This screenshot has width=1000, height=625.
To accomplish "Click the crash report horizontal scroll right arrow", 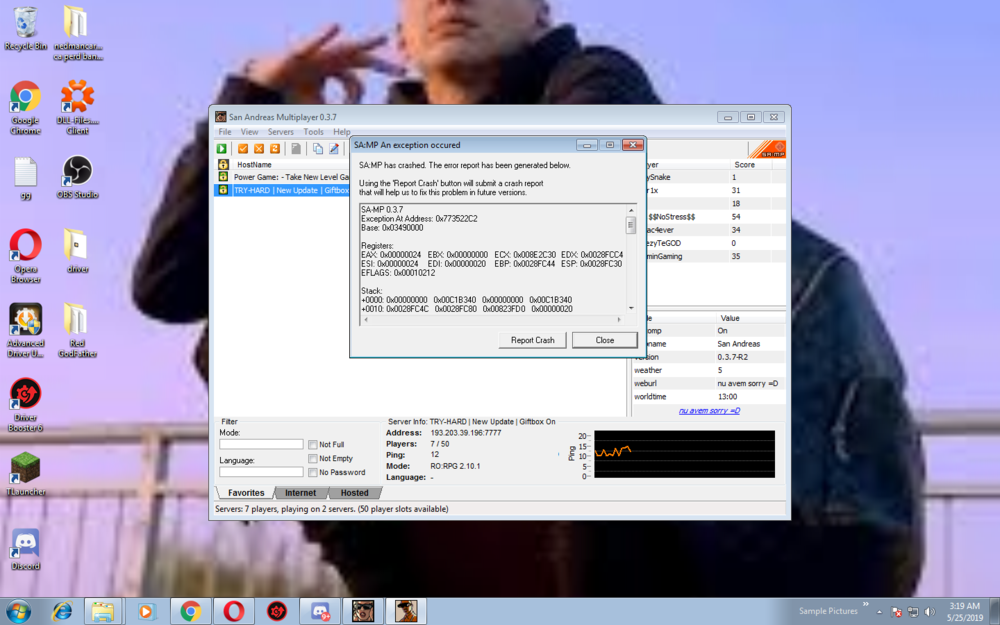I will point(619,319).
